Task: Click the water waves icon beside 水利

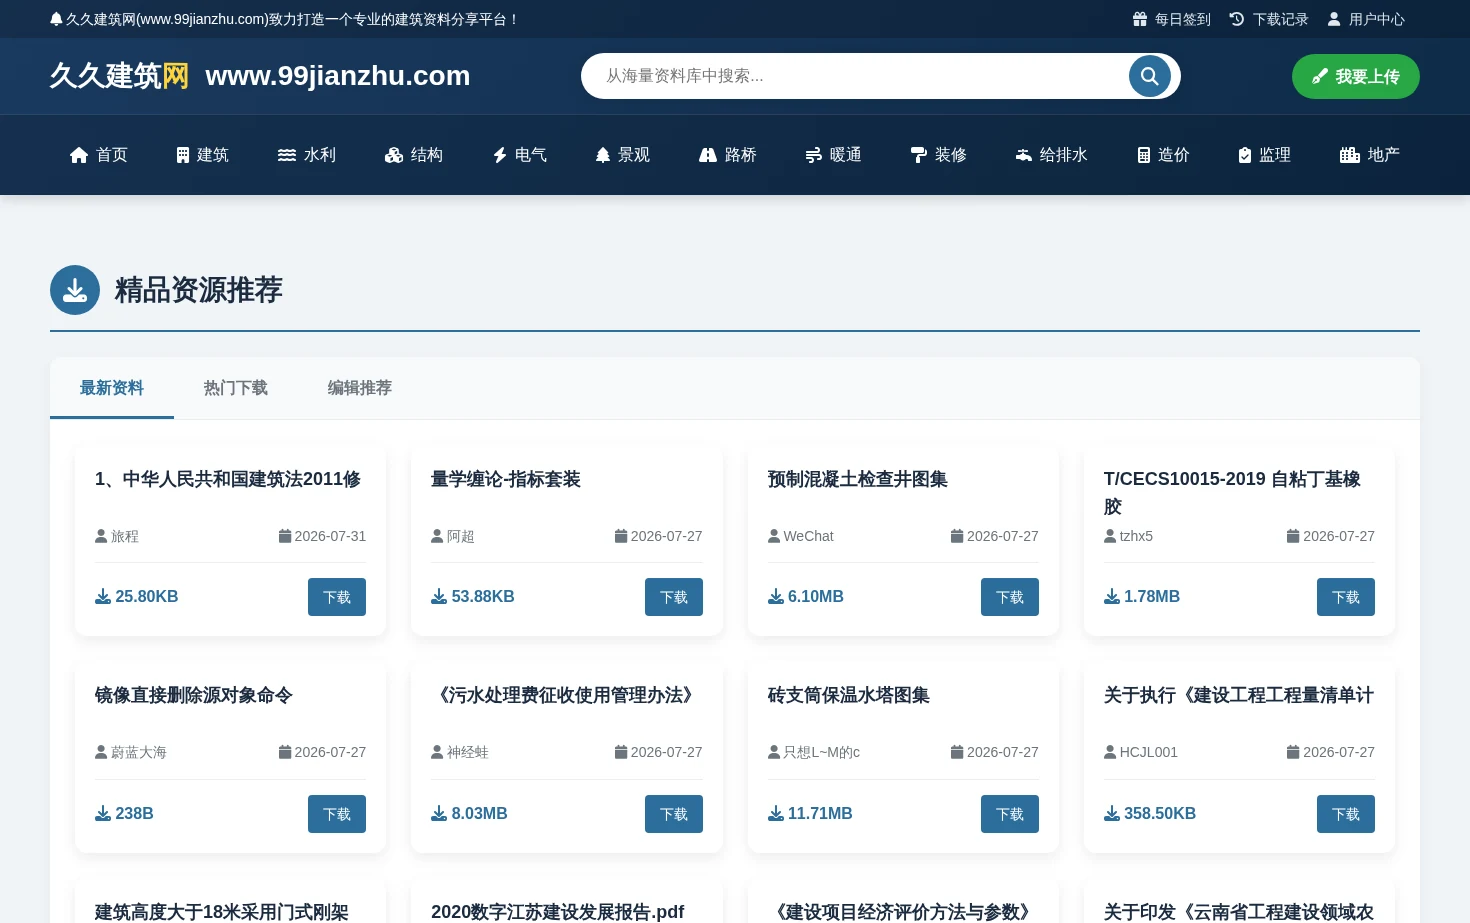Action: click(287, 155)
